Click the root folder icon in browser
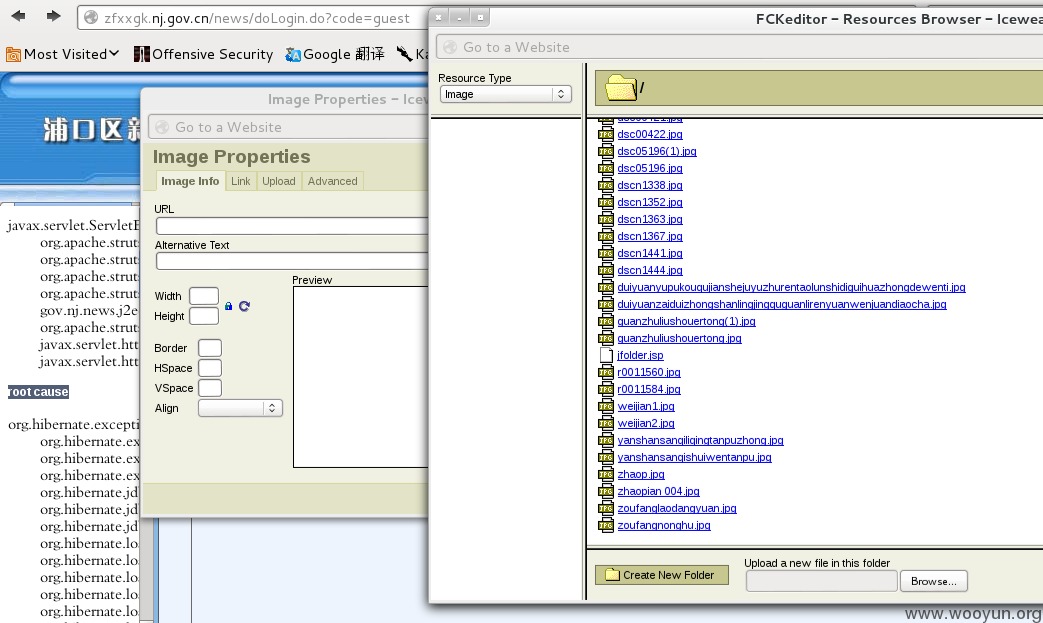Screen dimensions: 1043x623 (x=621, y=87)
